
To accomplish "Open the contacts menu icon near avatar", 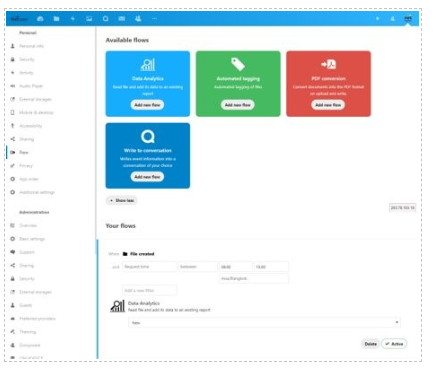I will coord(393,19).
